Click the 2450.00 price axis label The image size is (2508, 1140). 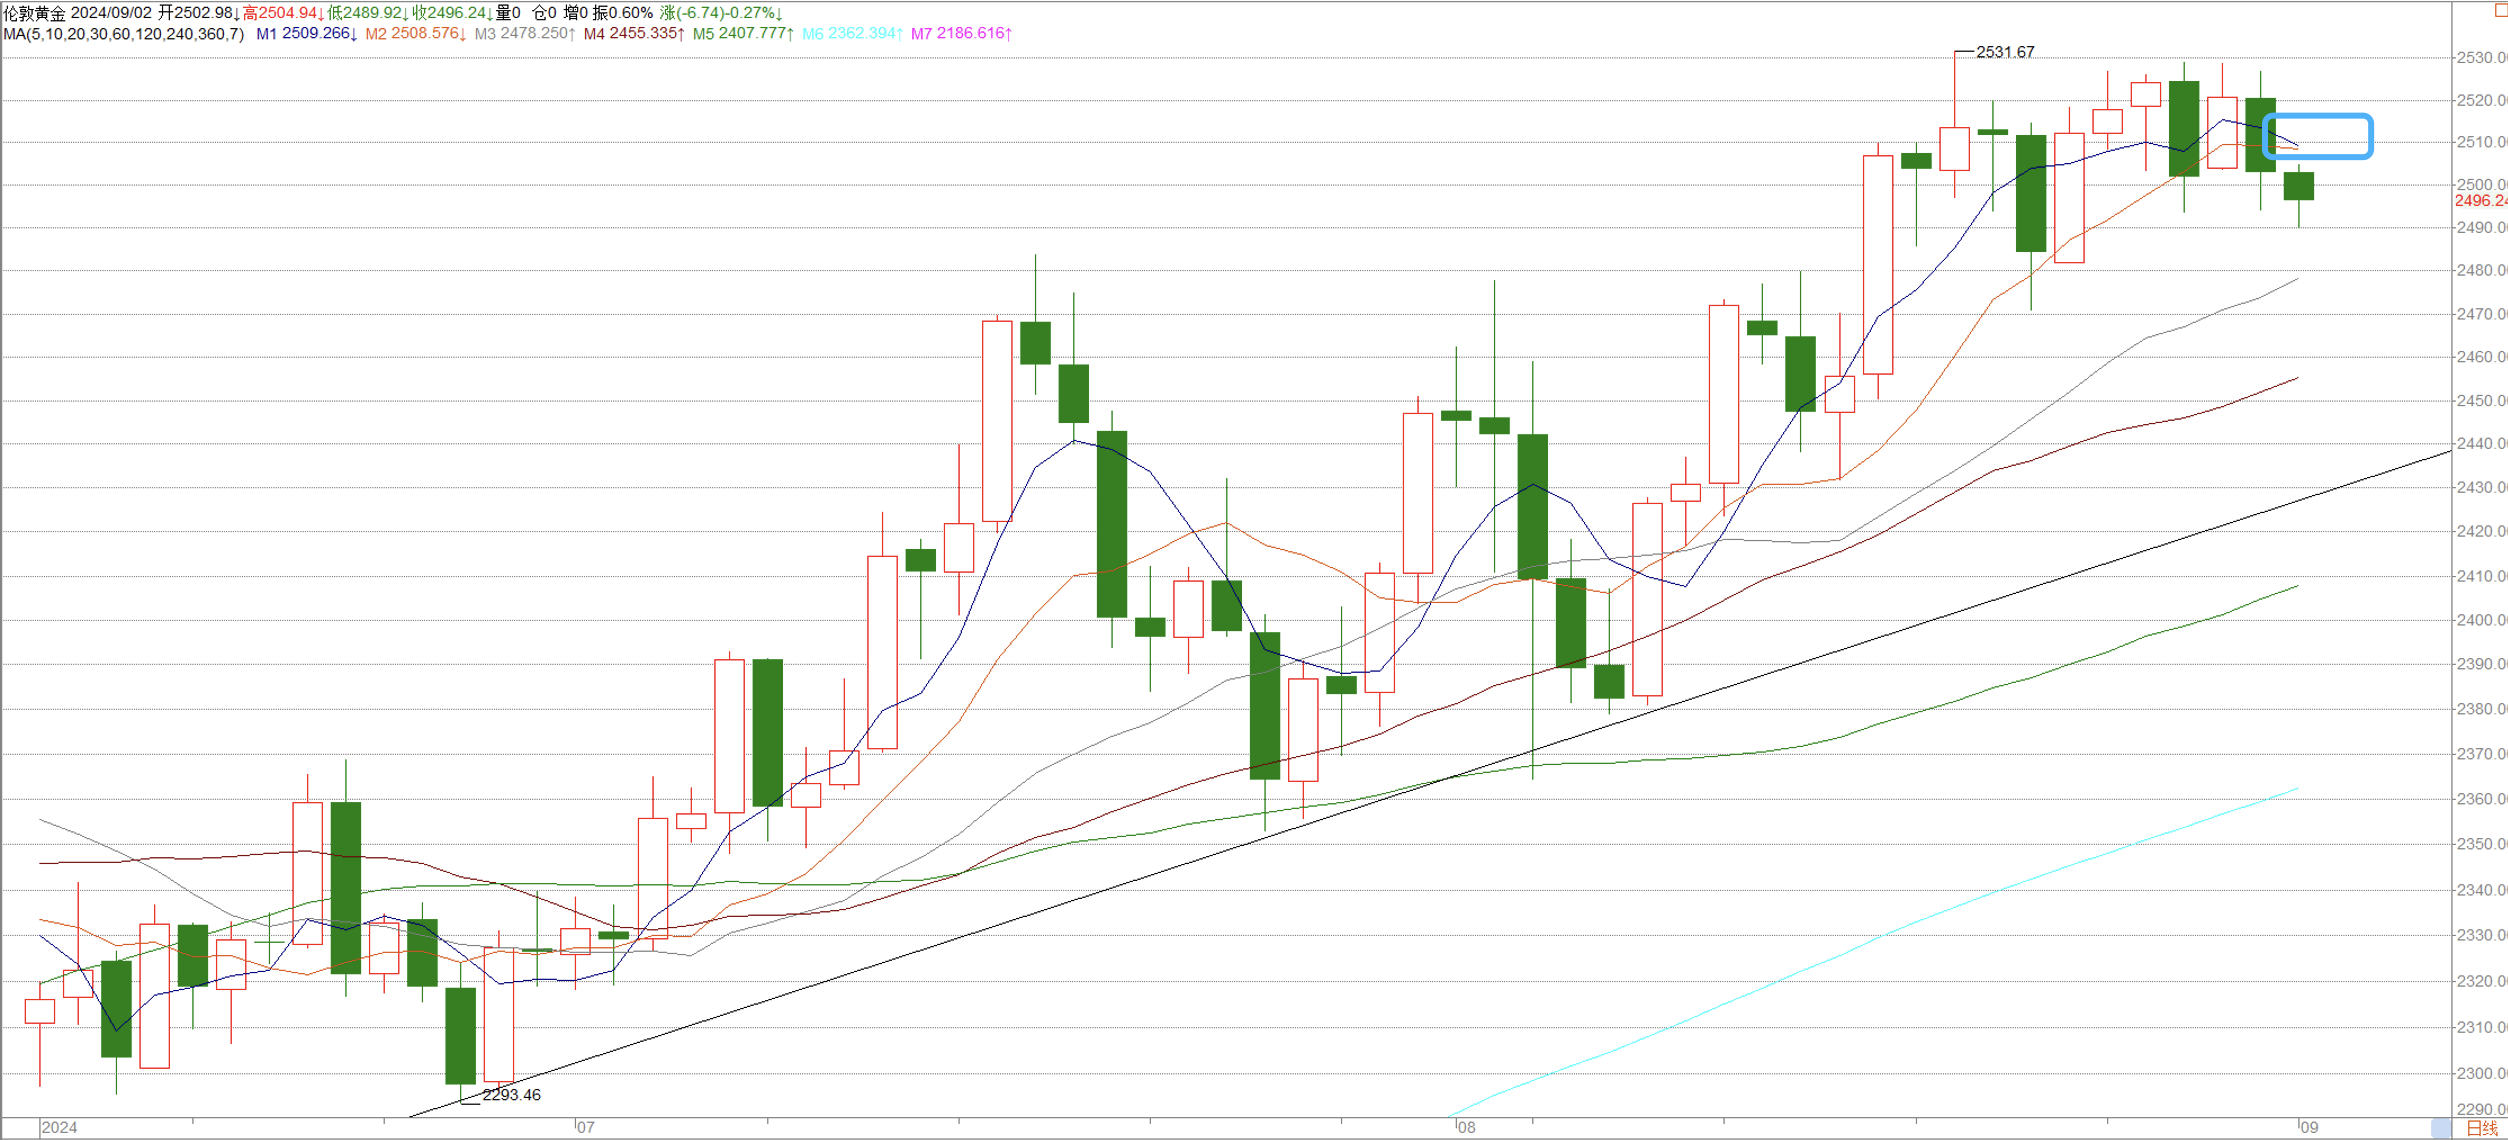pyautogui.click(x=2482, y=401)
